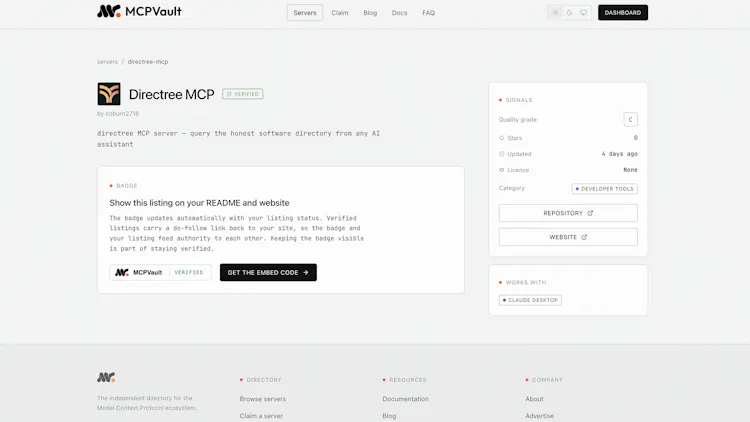Click the DASHBOARD button

coord(623,12)
